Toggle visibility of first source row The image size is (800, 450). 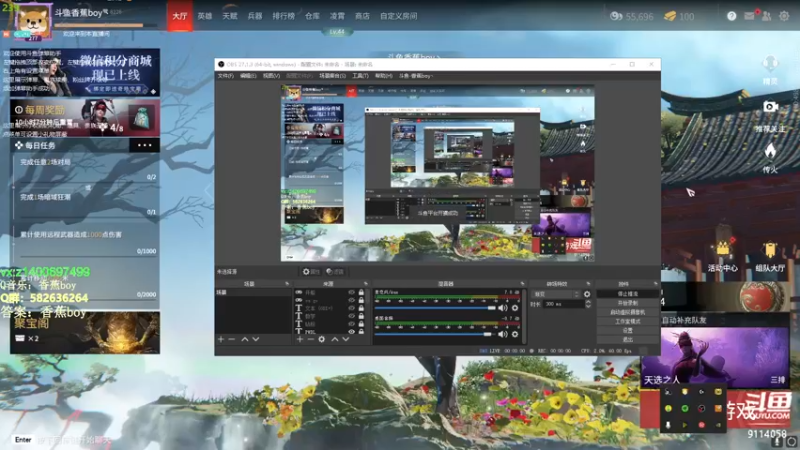point(352,292)
